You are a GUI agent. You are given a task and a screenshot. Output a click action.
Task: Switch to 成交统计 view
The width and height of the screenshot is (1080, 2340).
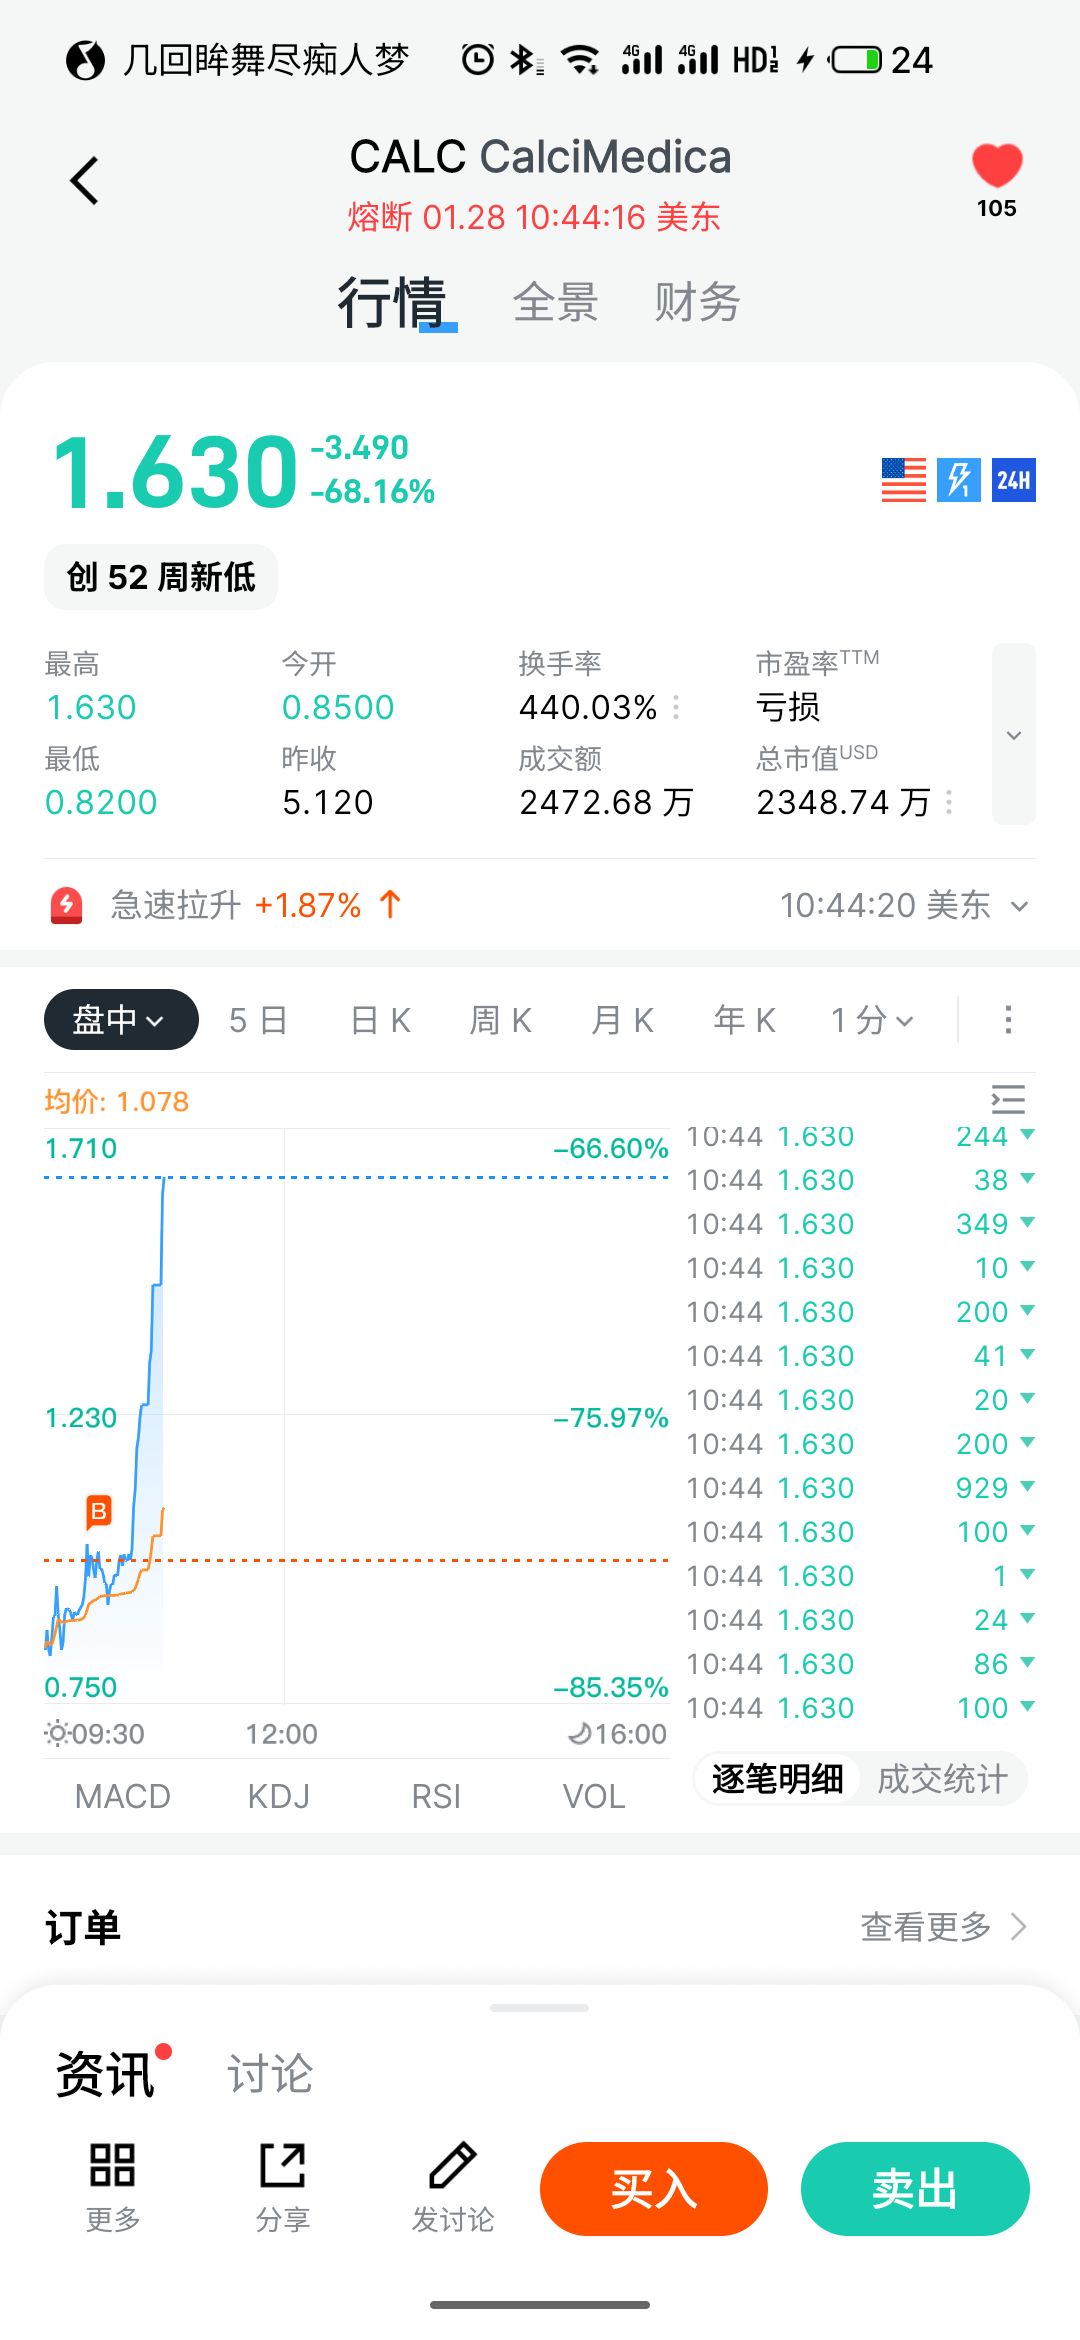tap(942, 1779)
